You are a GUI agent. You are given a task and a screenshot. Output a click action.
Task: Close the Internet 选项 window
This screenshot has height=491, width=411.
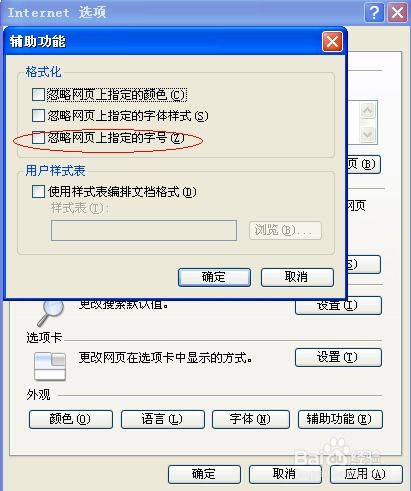397,13
